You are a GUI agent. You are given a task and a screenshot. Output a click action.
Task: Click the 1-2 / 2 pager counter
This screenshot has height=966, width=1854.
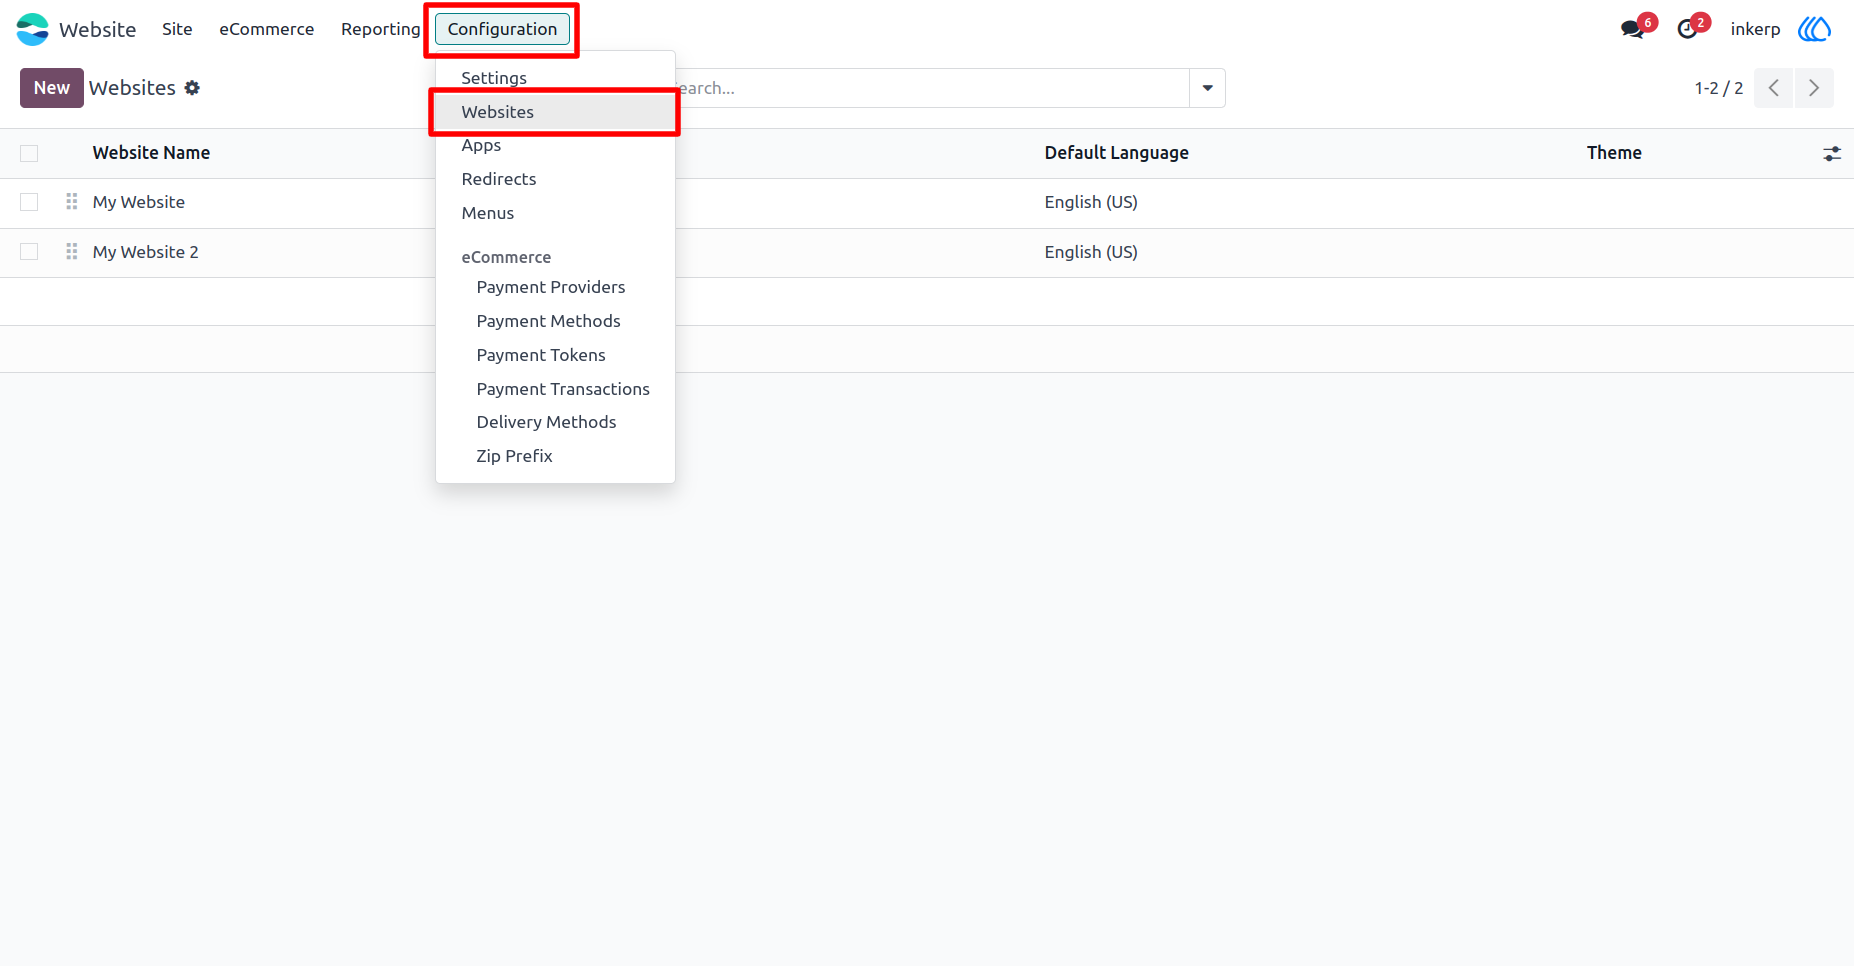pos(1718,88)
